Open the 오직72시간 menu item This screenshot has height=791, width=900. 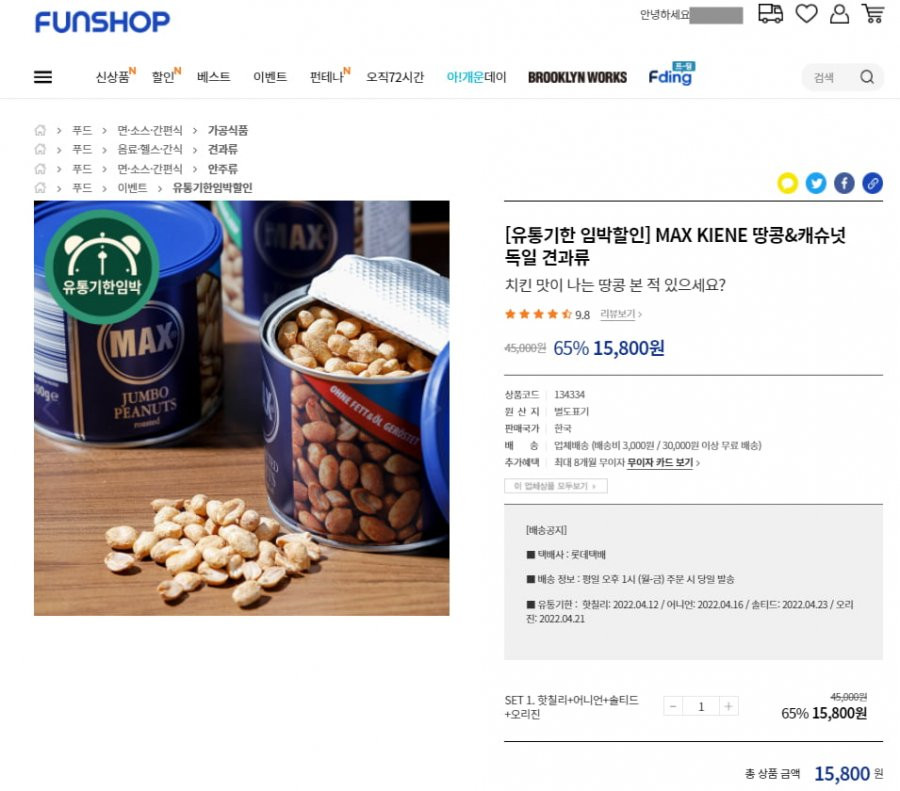[x=395, y=77]
